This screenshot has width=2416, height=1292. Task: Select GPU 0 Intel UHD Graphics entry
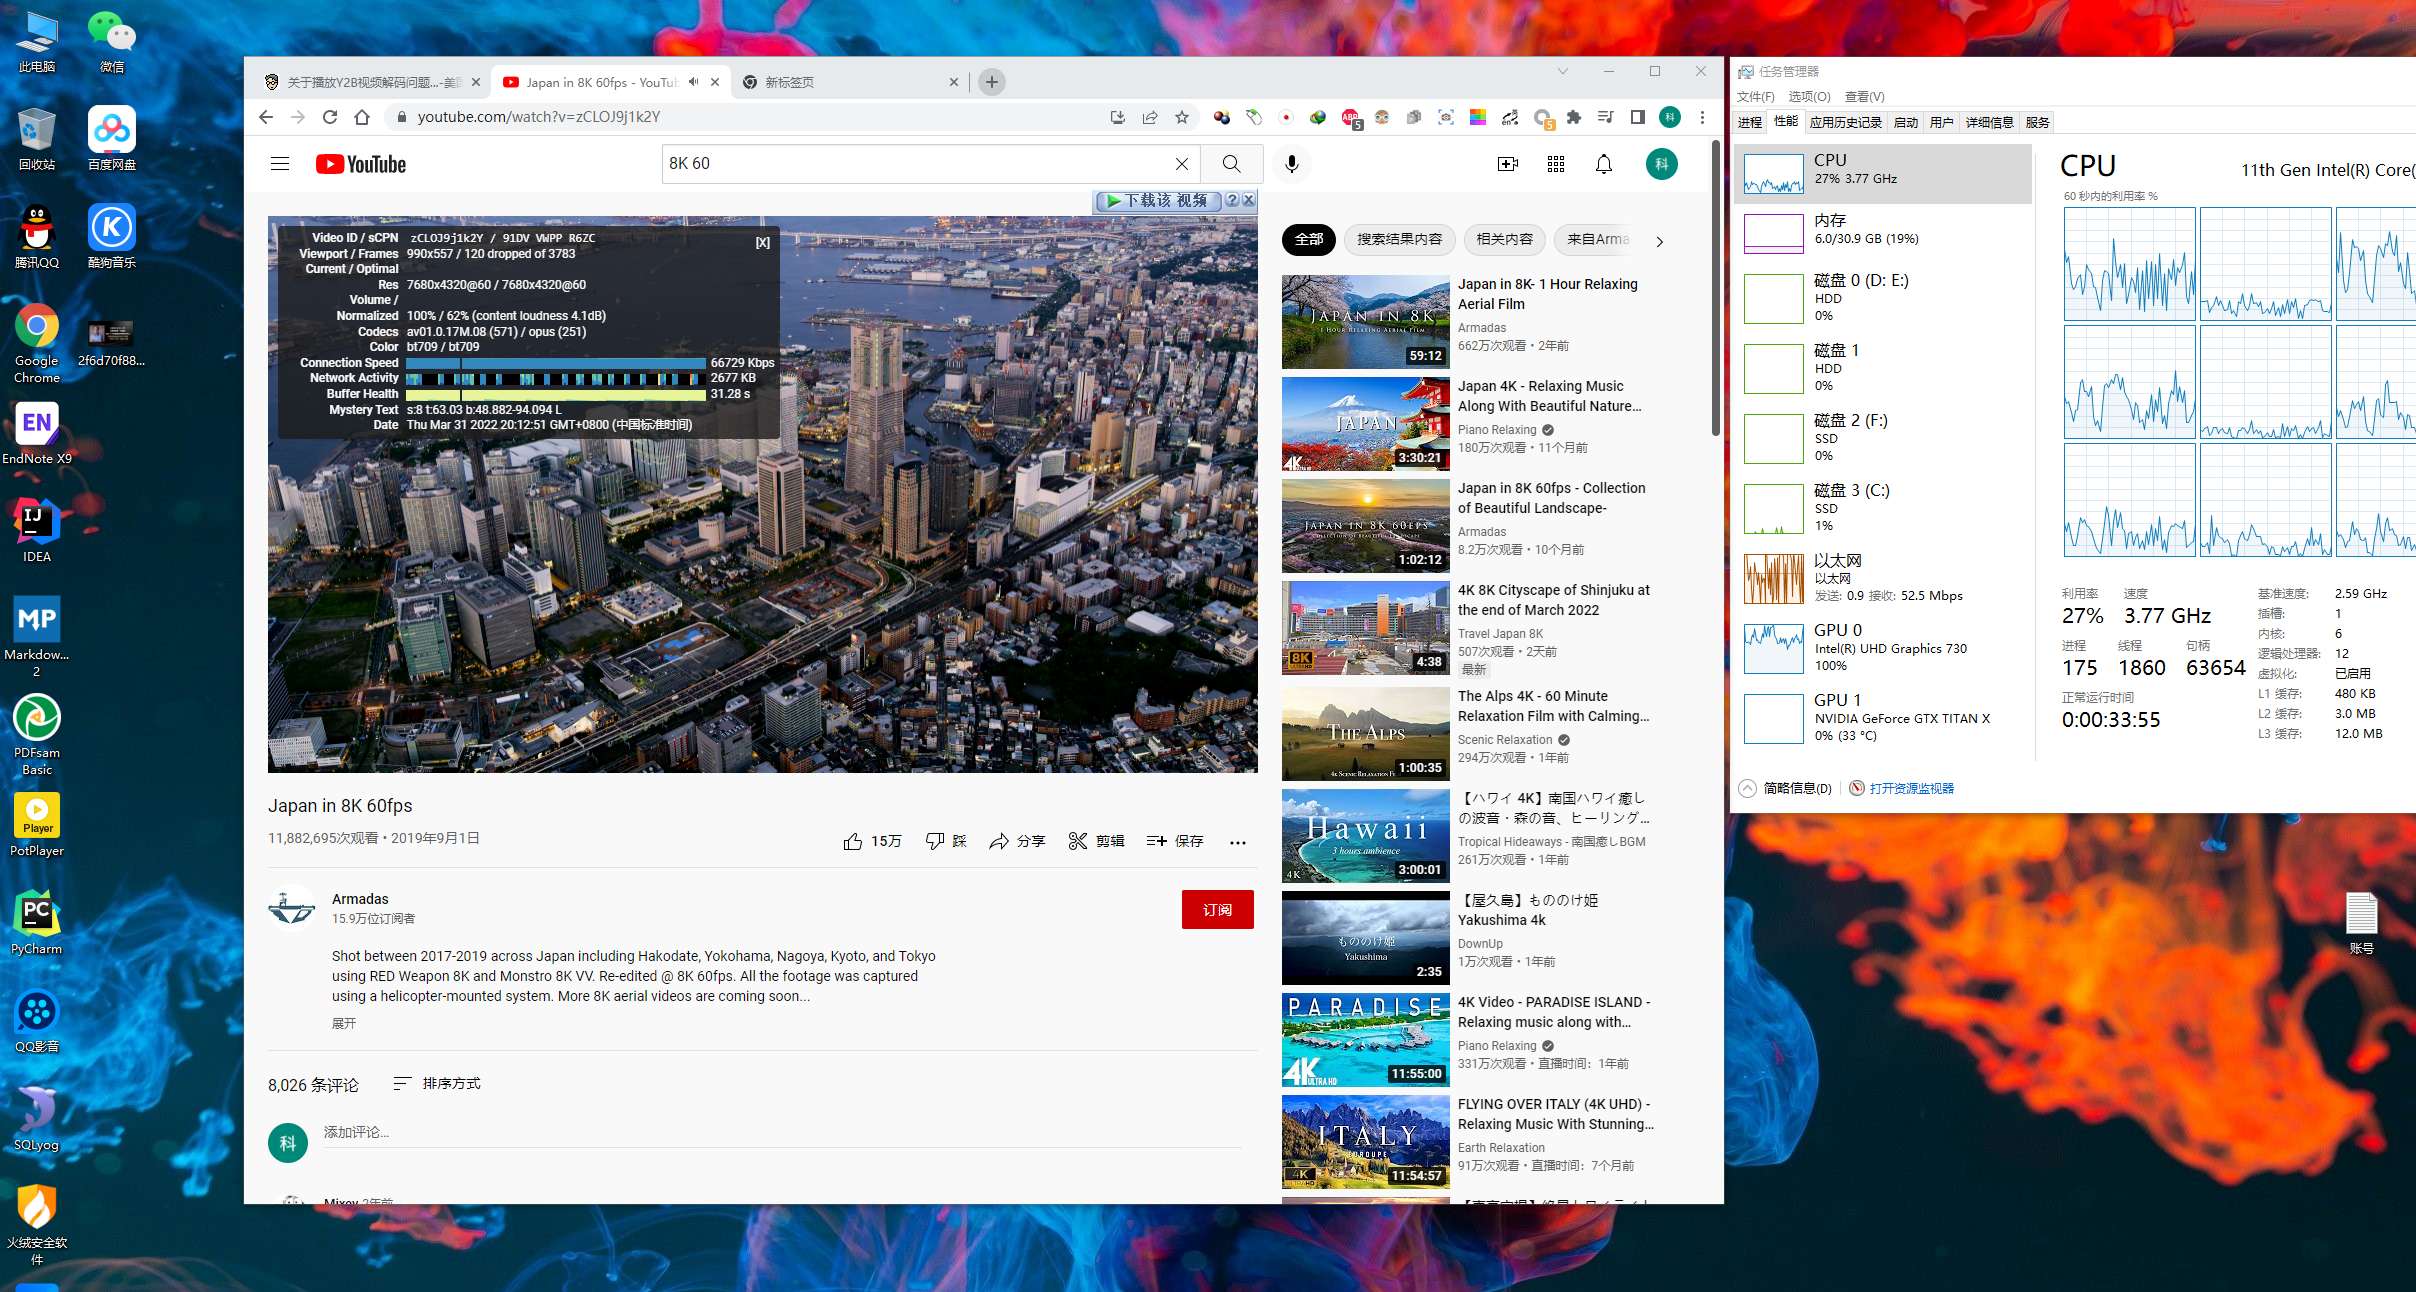click(1883, 648)
